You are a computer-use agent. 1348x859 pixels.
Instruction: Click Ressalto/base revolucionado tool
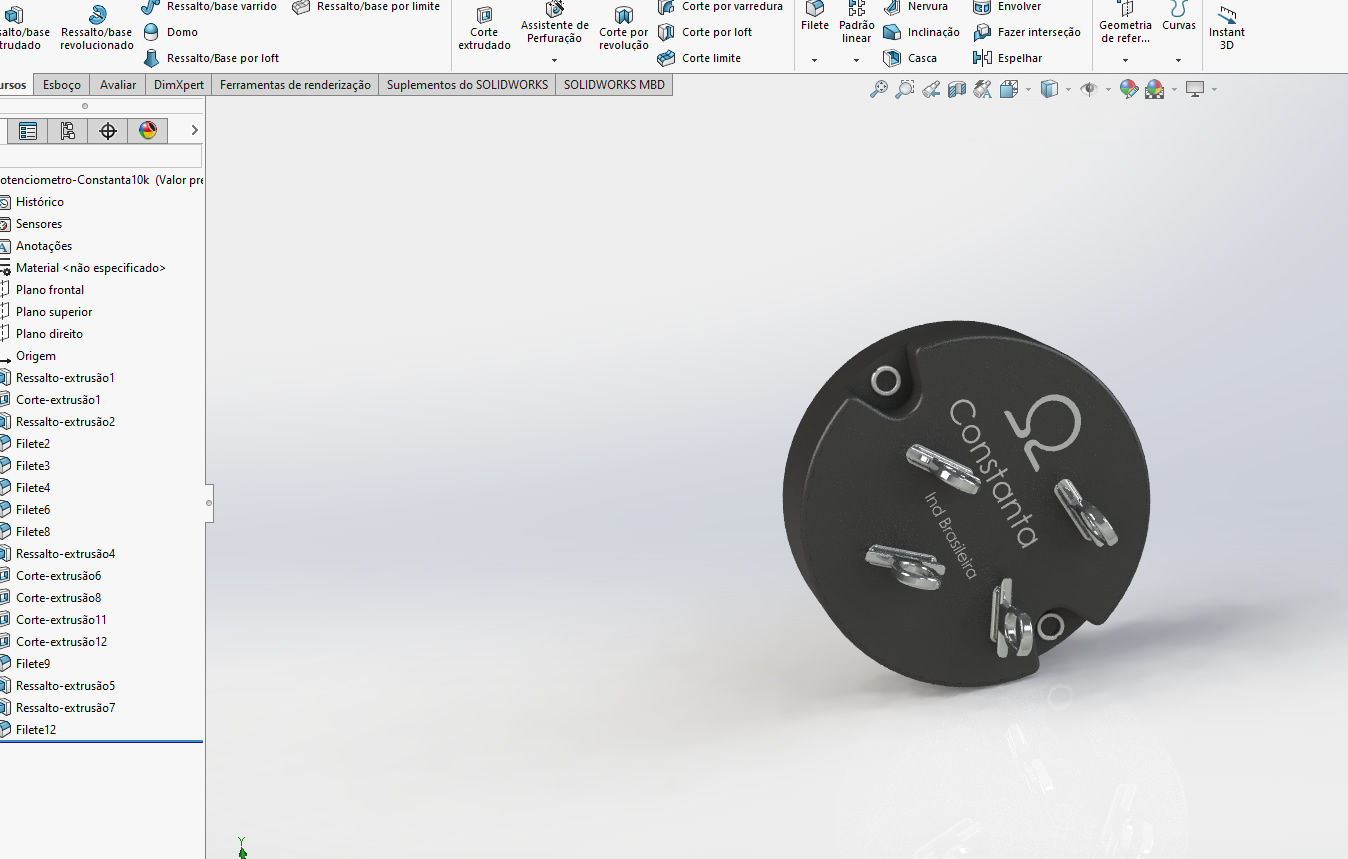click(x=97, y=27)
